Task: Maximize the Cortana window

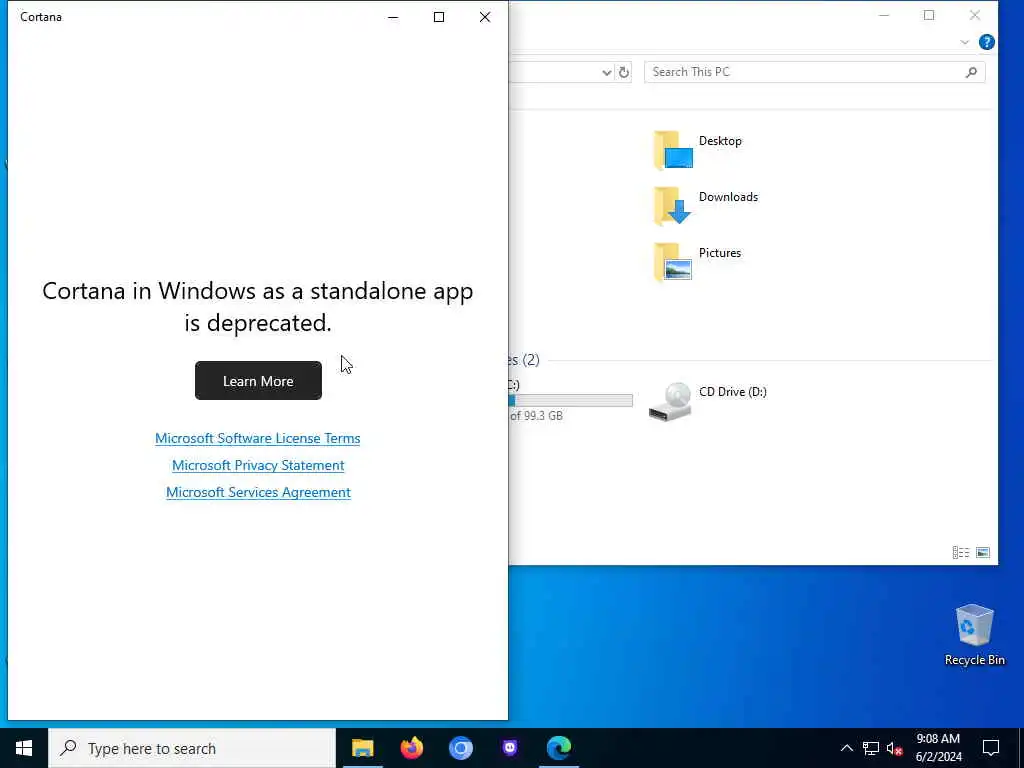Action: (439, 17)
